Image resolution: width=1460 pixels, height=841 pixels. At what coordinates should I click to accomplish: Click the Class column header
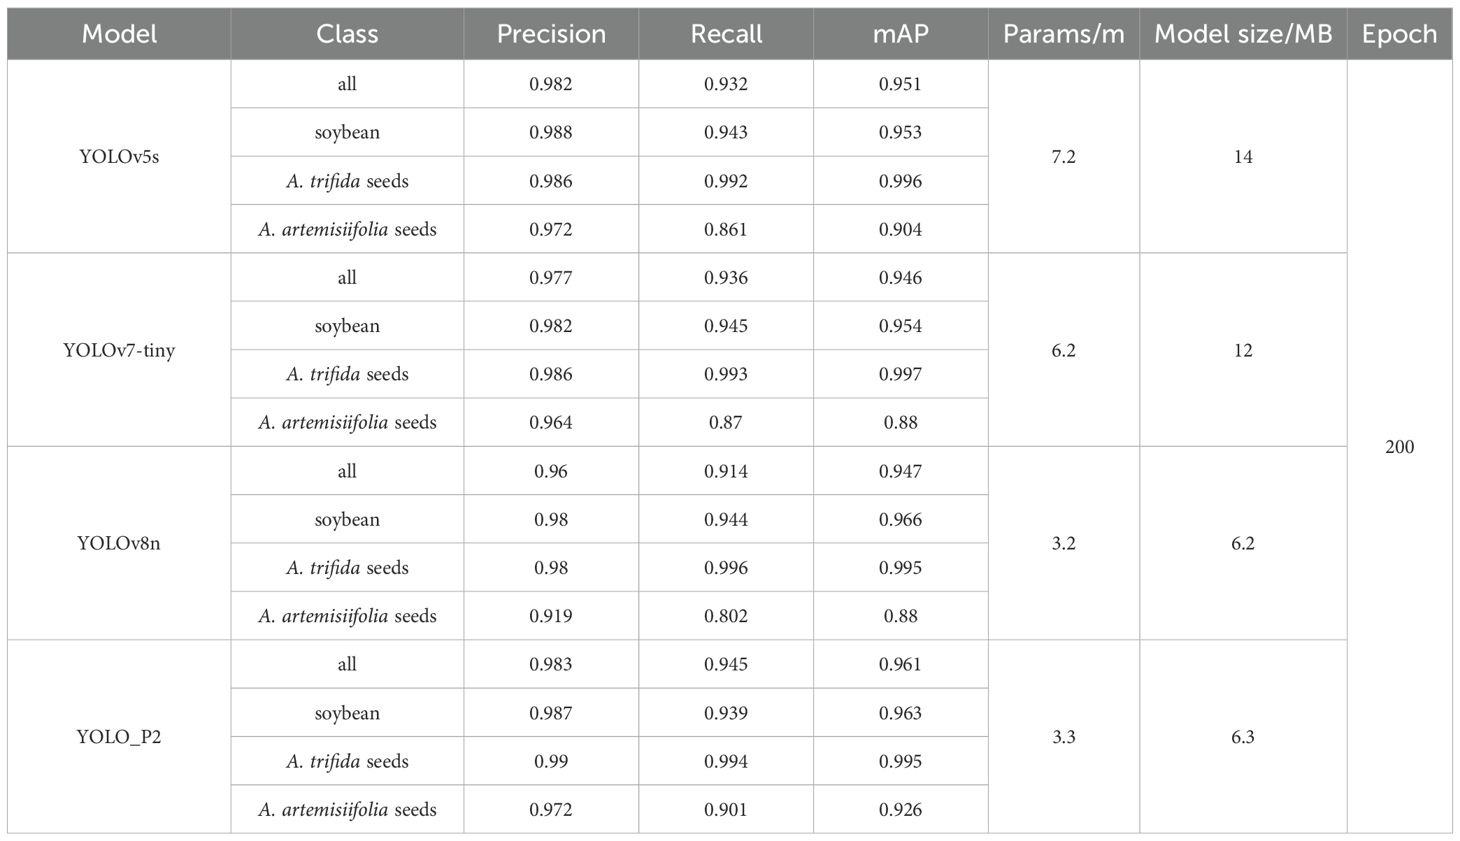click(x=347, y=34)
